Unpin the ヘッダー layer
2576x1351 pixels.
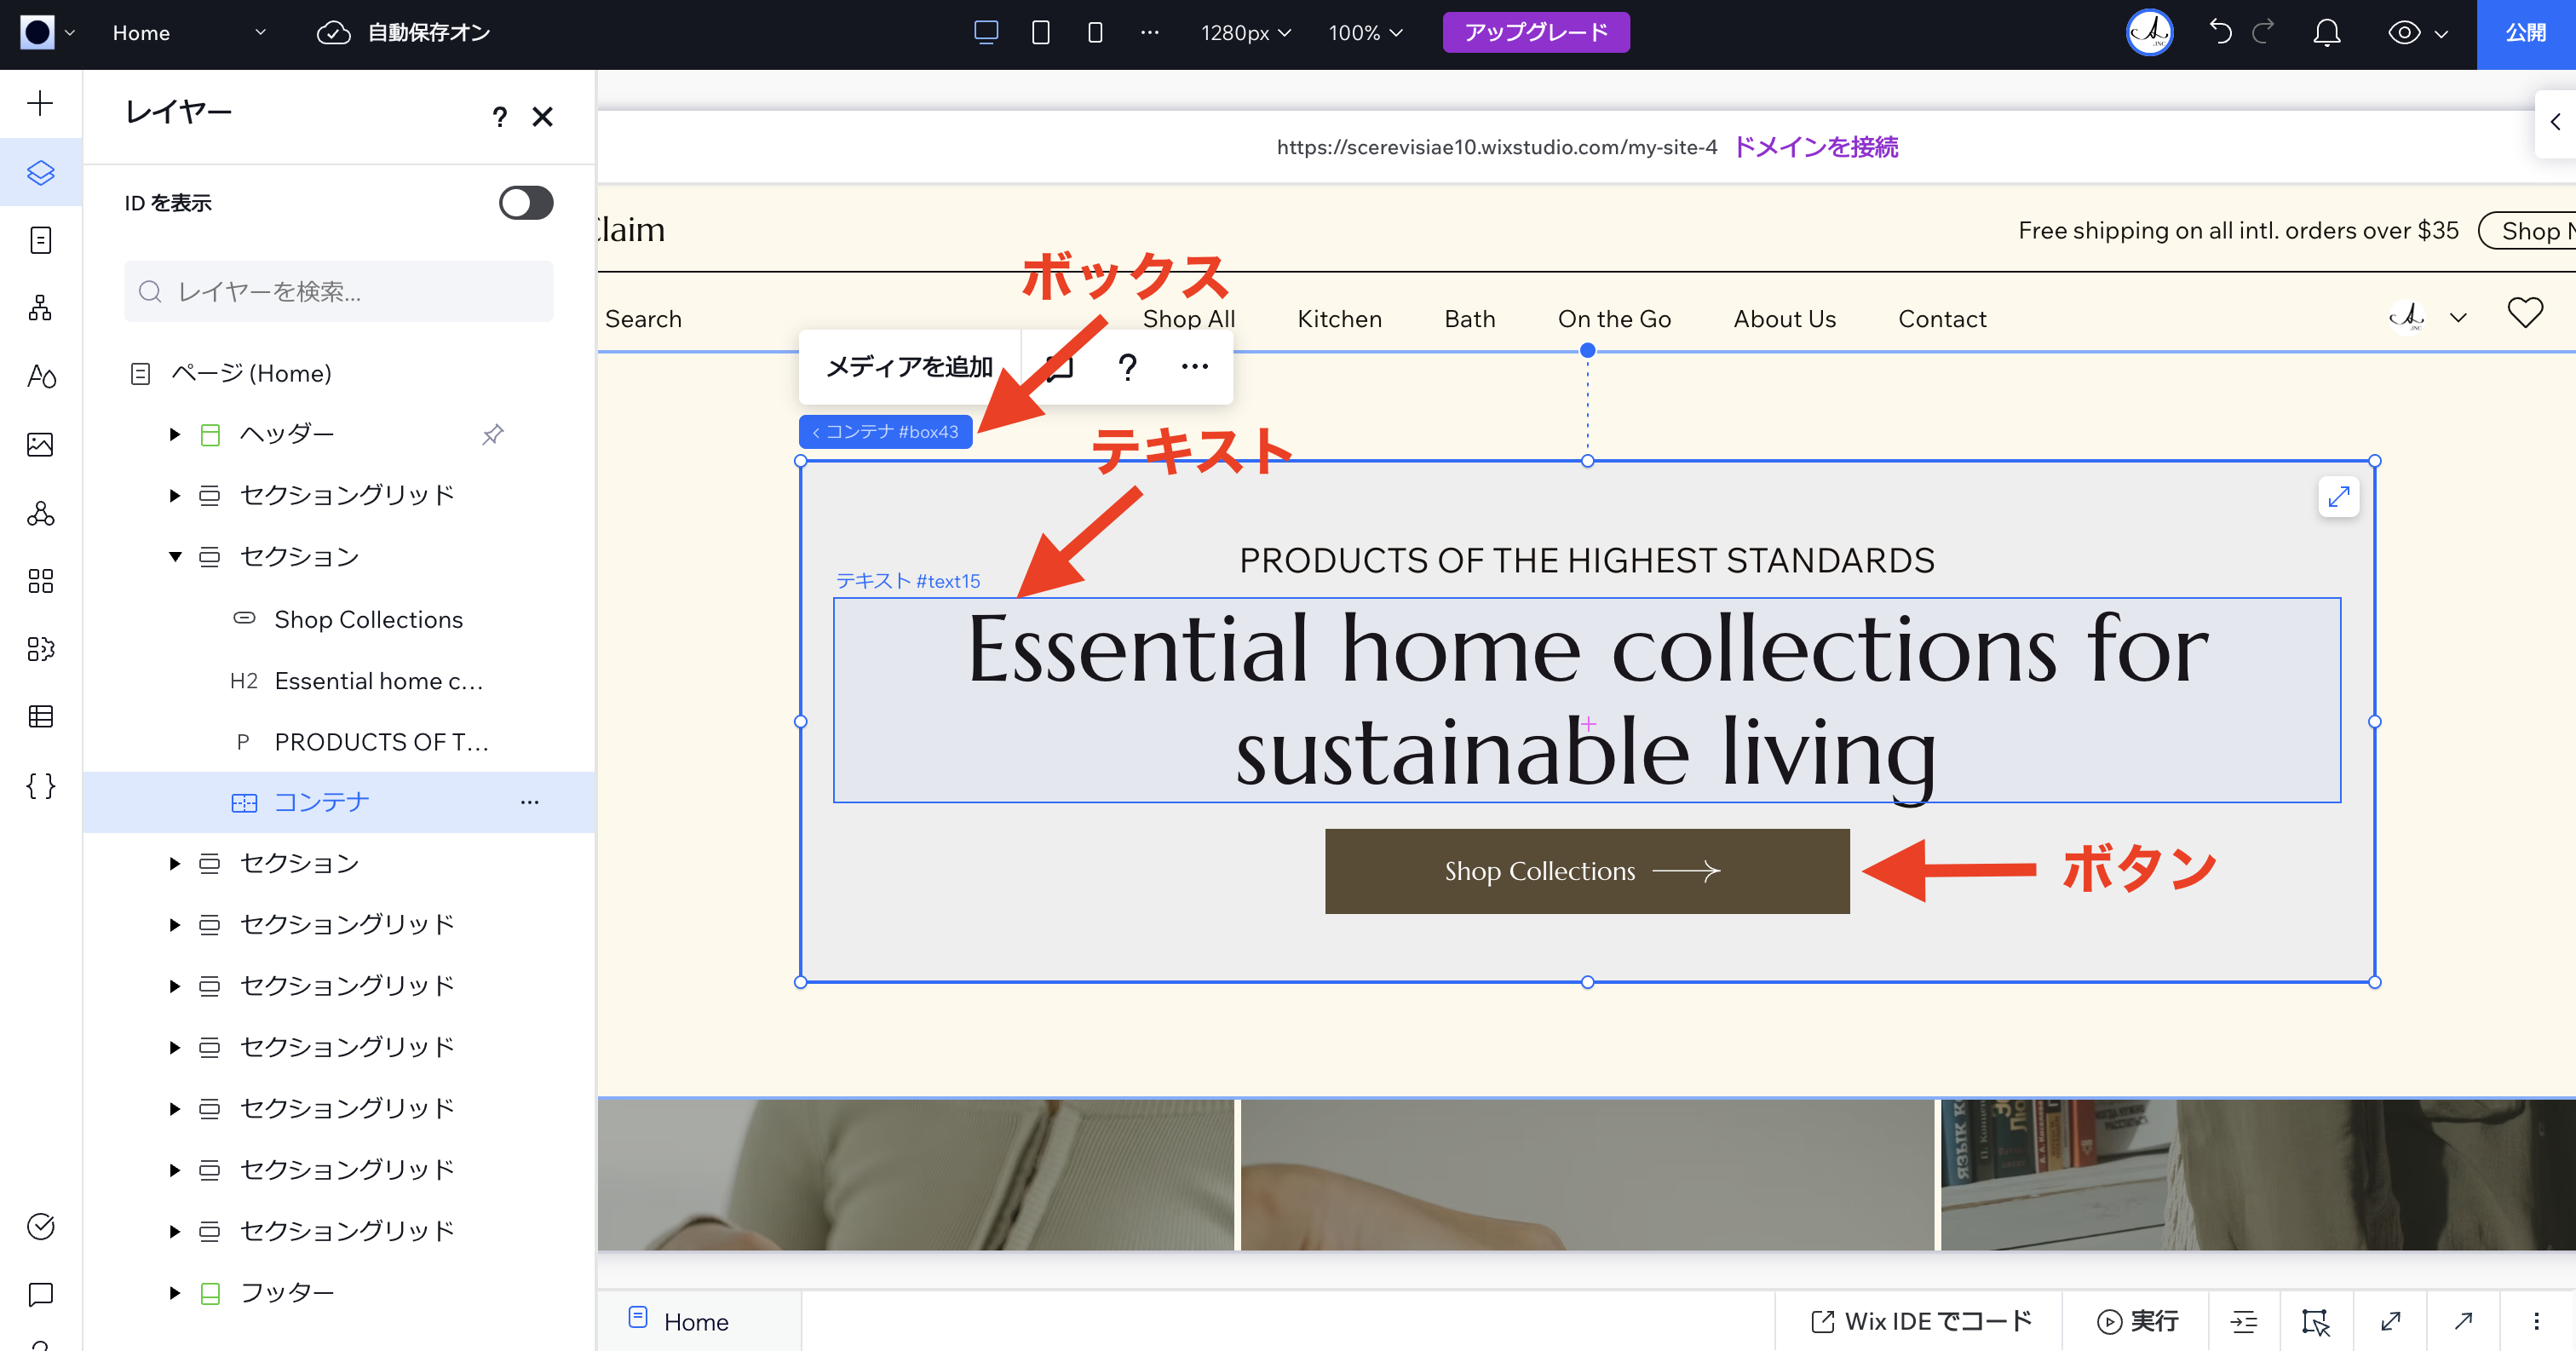[492, 434]
